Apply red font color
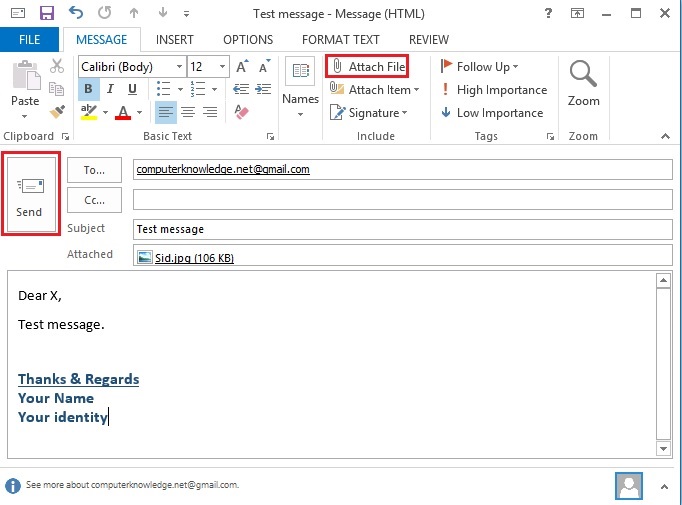Viewport: 682px width, 505px height. [x=124, y=112]
